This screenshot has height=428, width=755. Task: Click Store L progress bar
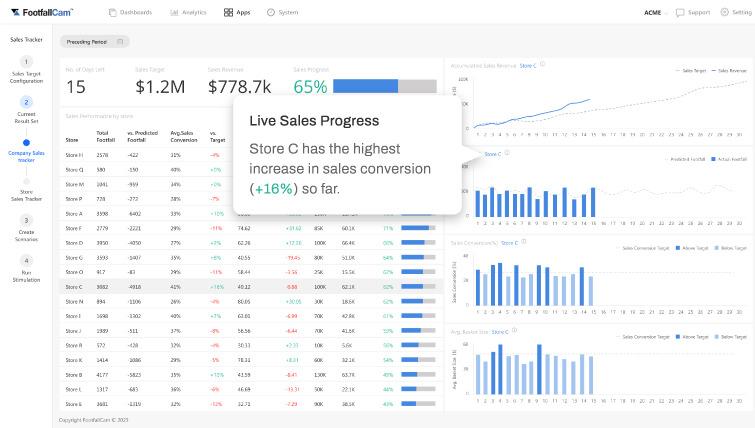(418, 389)
